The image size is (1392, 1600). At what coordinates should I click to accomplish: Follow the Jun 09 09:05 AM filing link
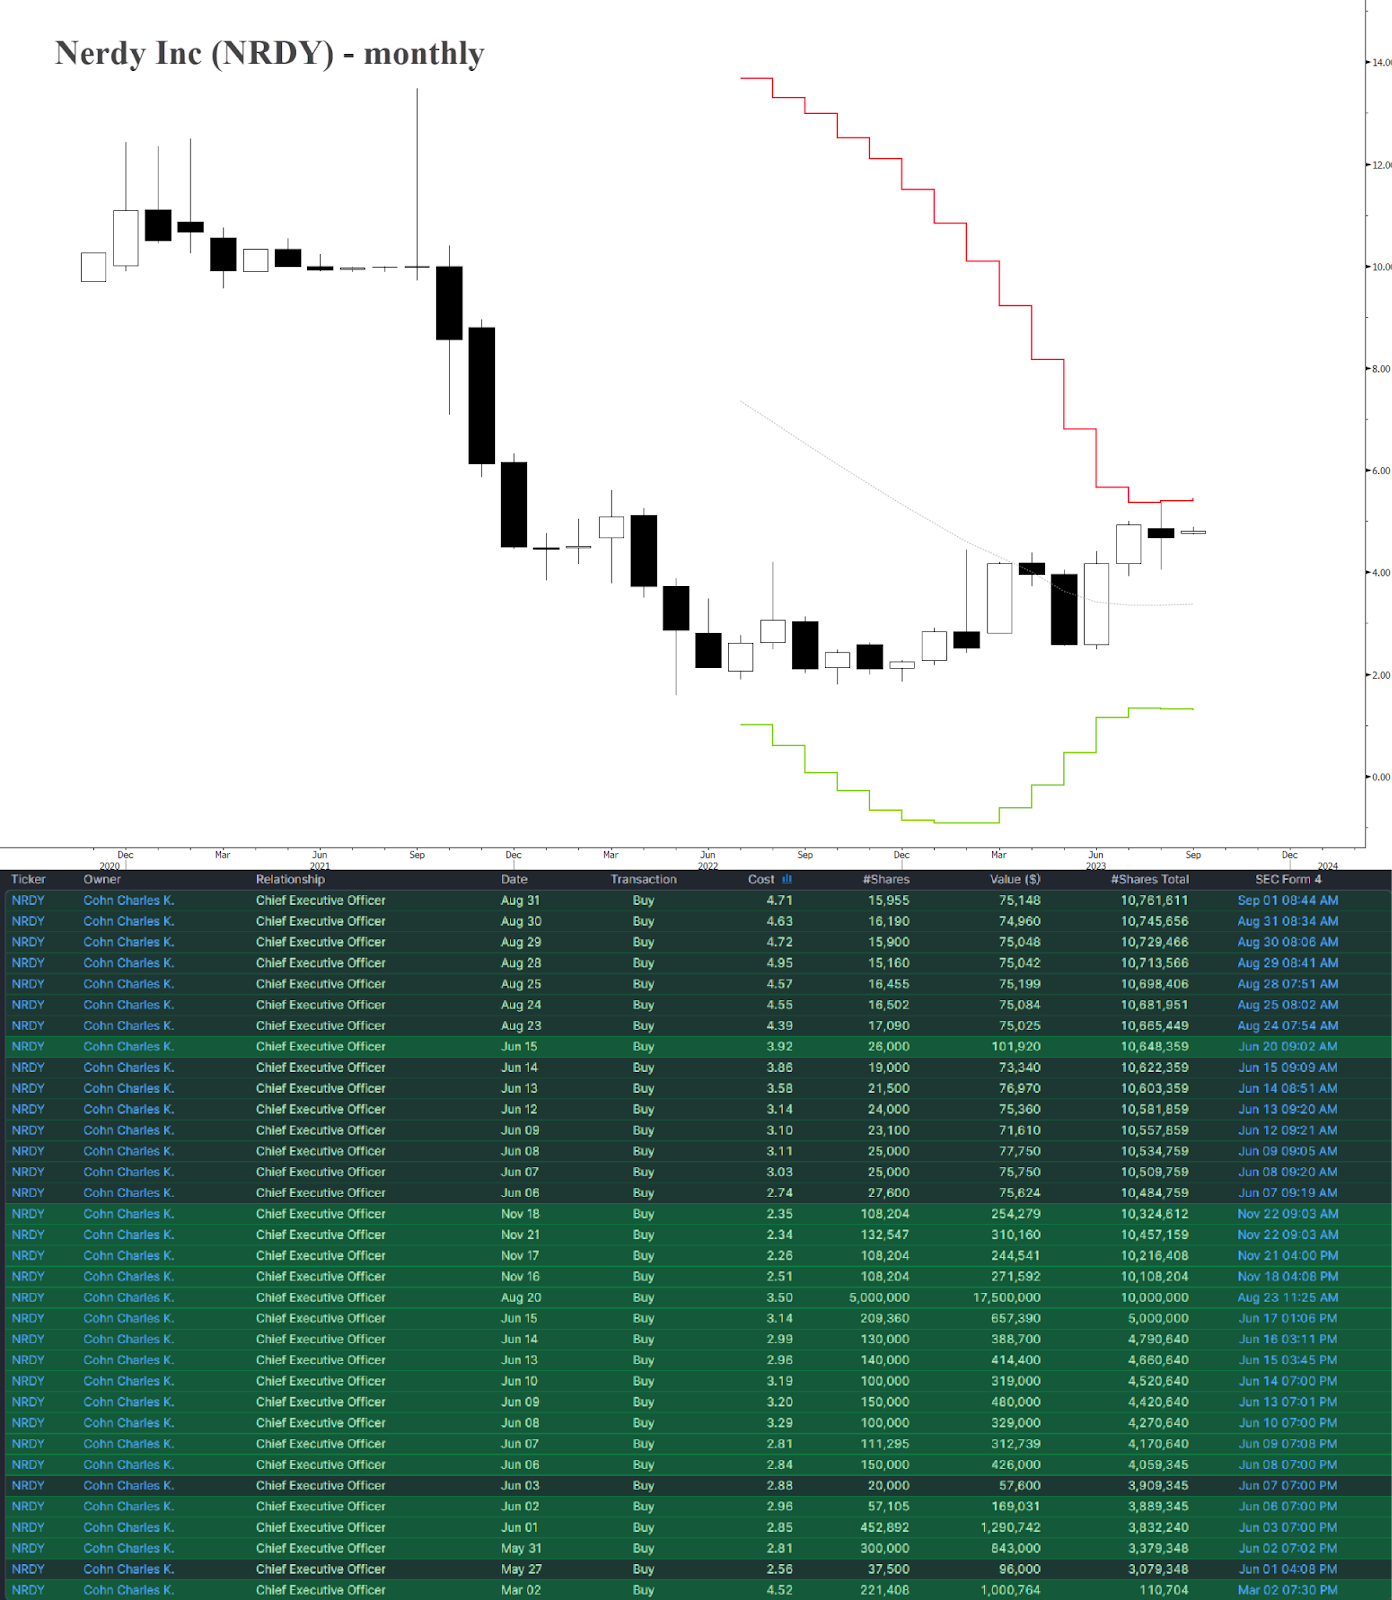pos(1288,1152)
